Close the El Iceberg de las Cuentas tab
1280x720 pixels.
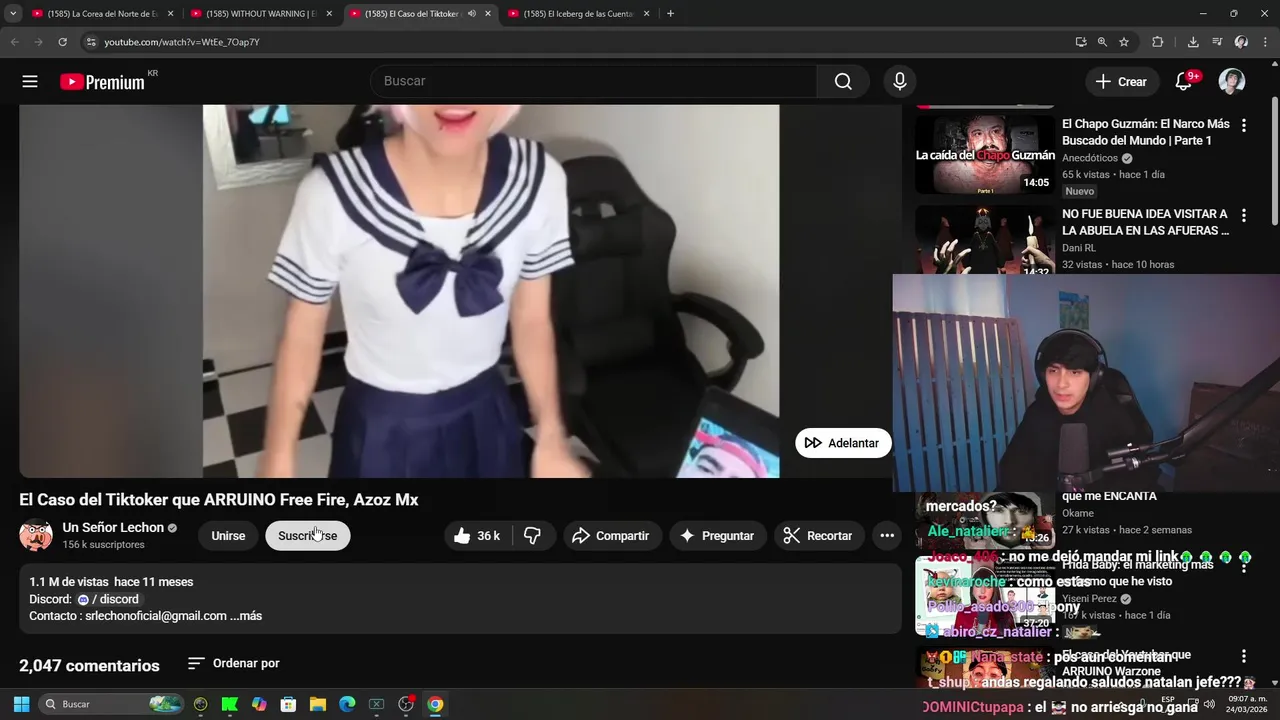click(x=647, y=14)
